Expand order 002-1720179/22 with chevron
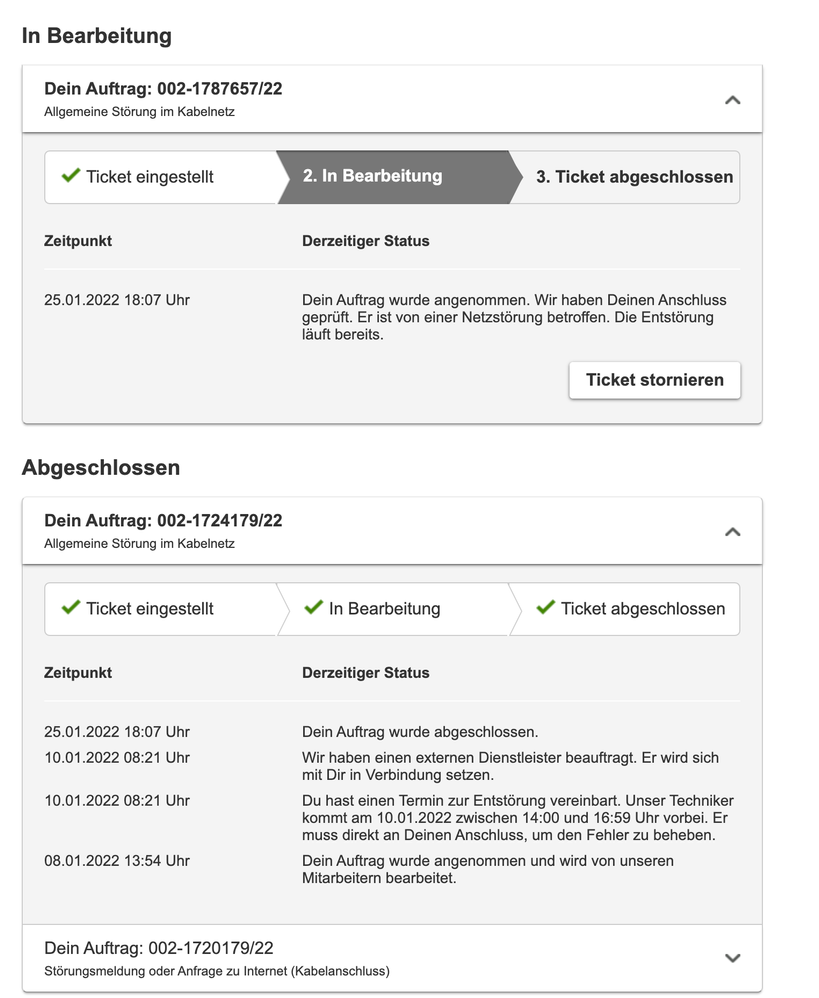The height and width of the screenshot is (998, 819). [x=732, y=958]
